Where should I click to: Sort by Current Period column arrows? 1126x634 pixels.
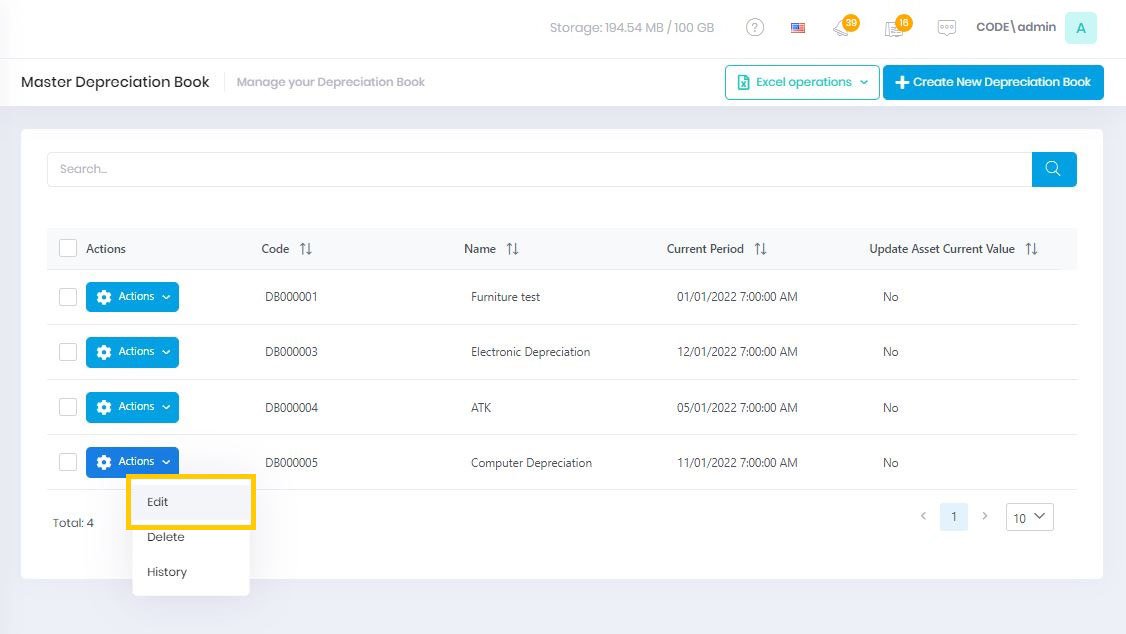(760, 249)
